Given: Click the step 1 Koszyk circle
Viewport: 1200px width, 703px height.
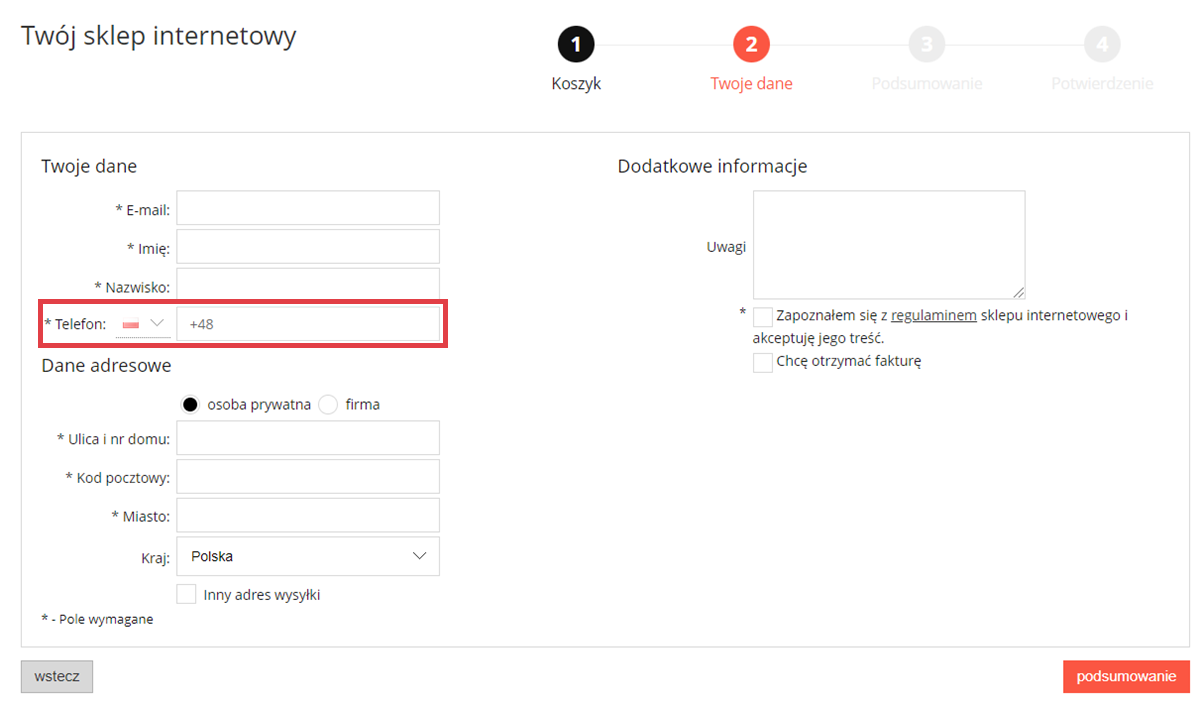Looking at the screenshot, I should [x=576, y=45].
